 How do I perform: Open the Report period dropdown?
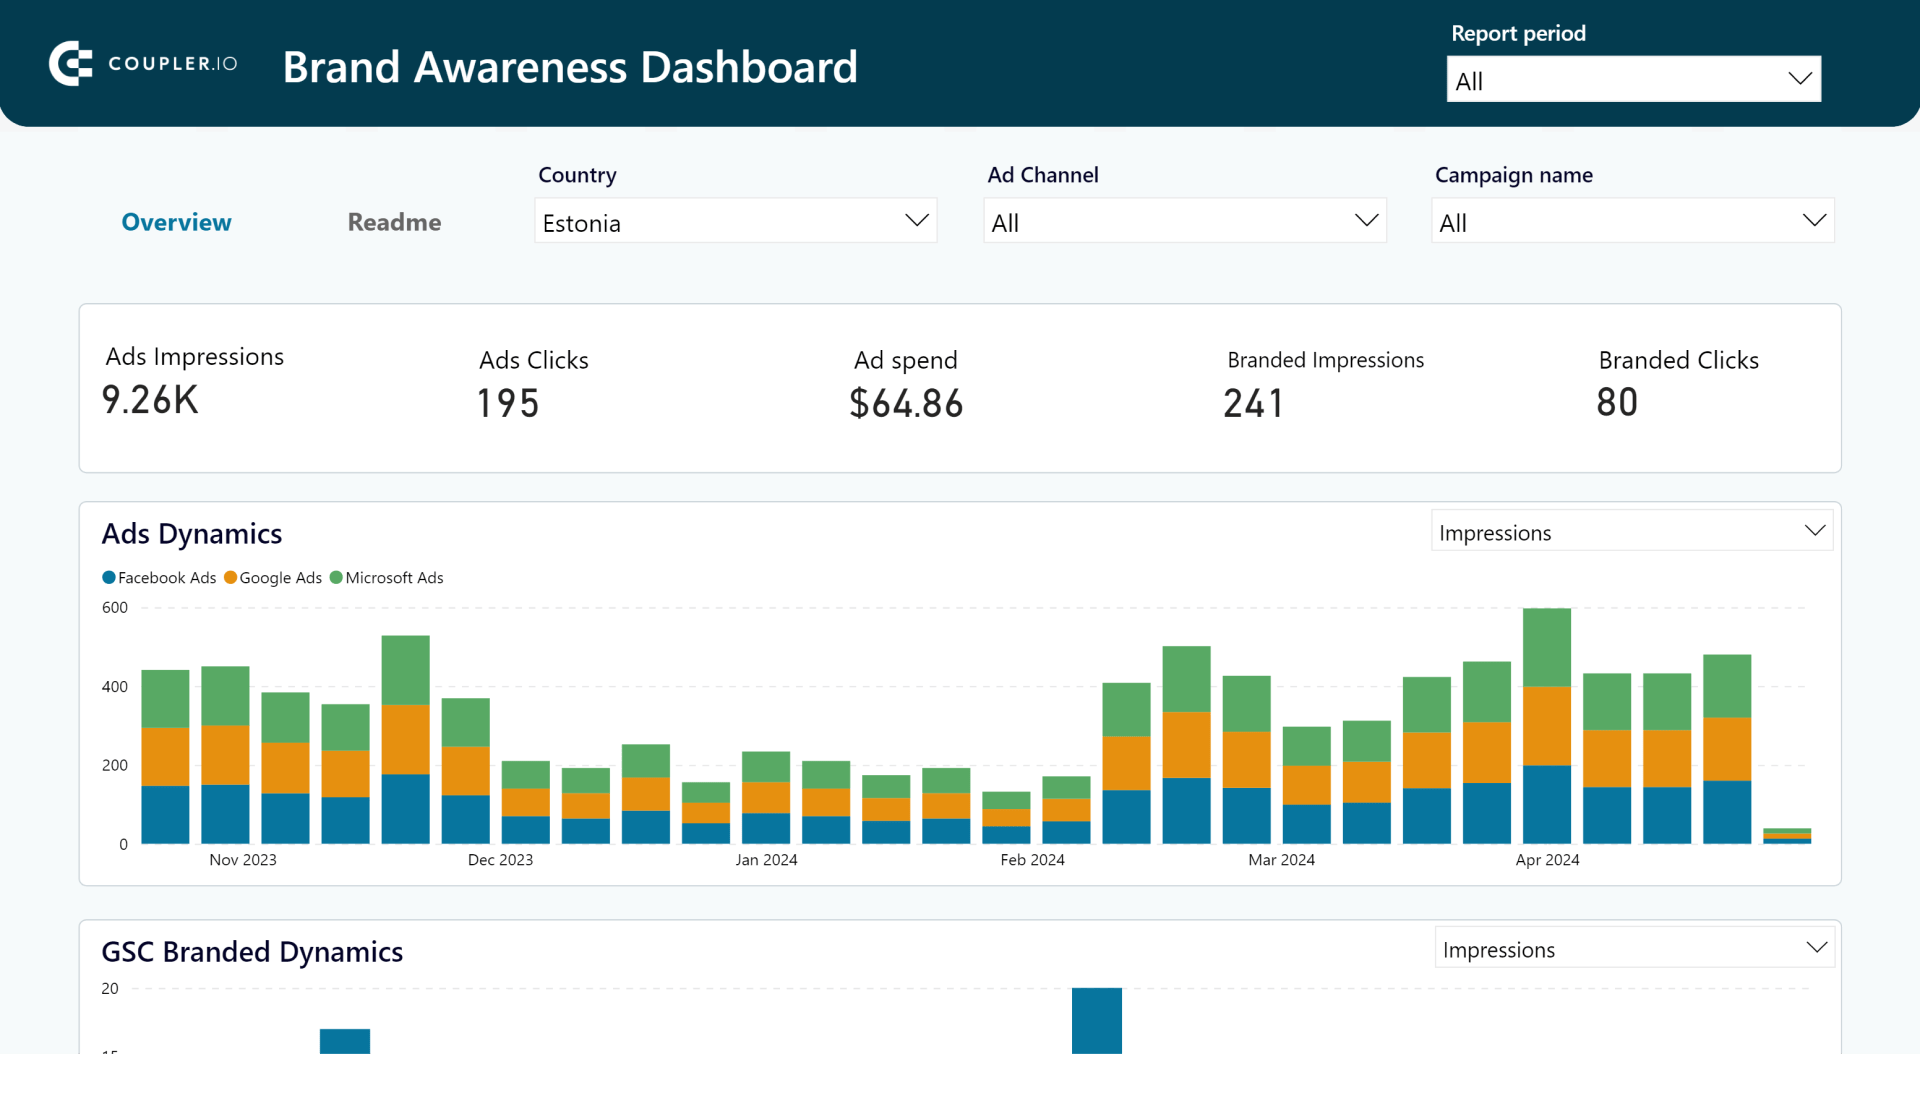pyautogui.click(x=1632, y=78)
